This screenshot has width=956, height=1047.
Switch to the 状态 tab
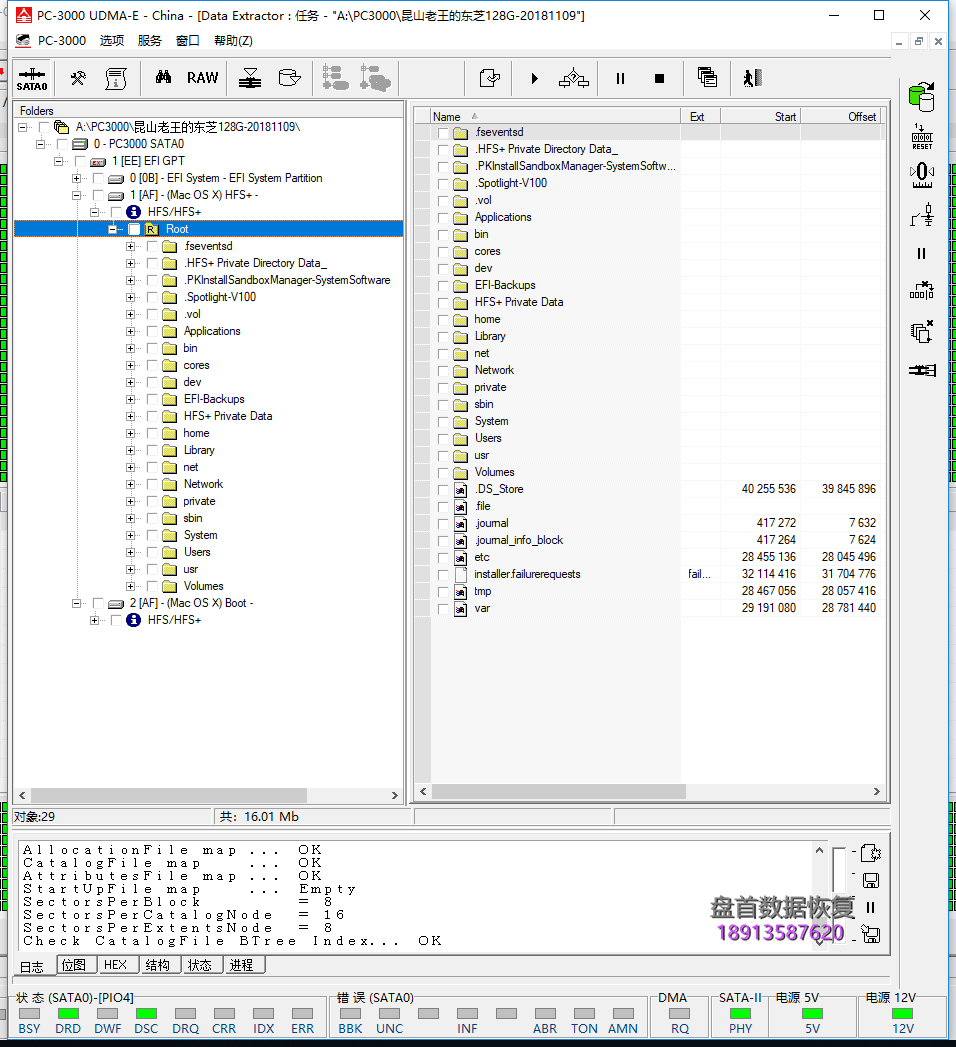pos(200,965)
